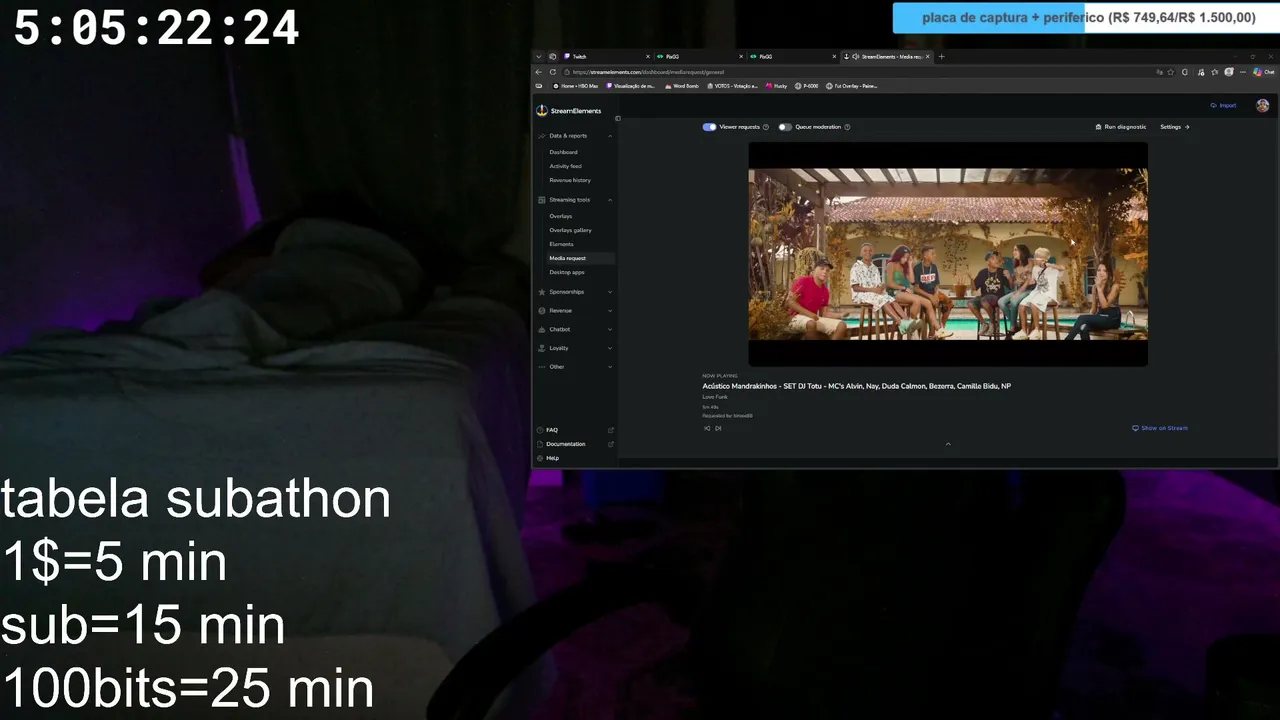Open the FAQ external link icon
The height and width of the screenshot is (720, 1280).
click(611, 430)
